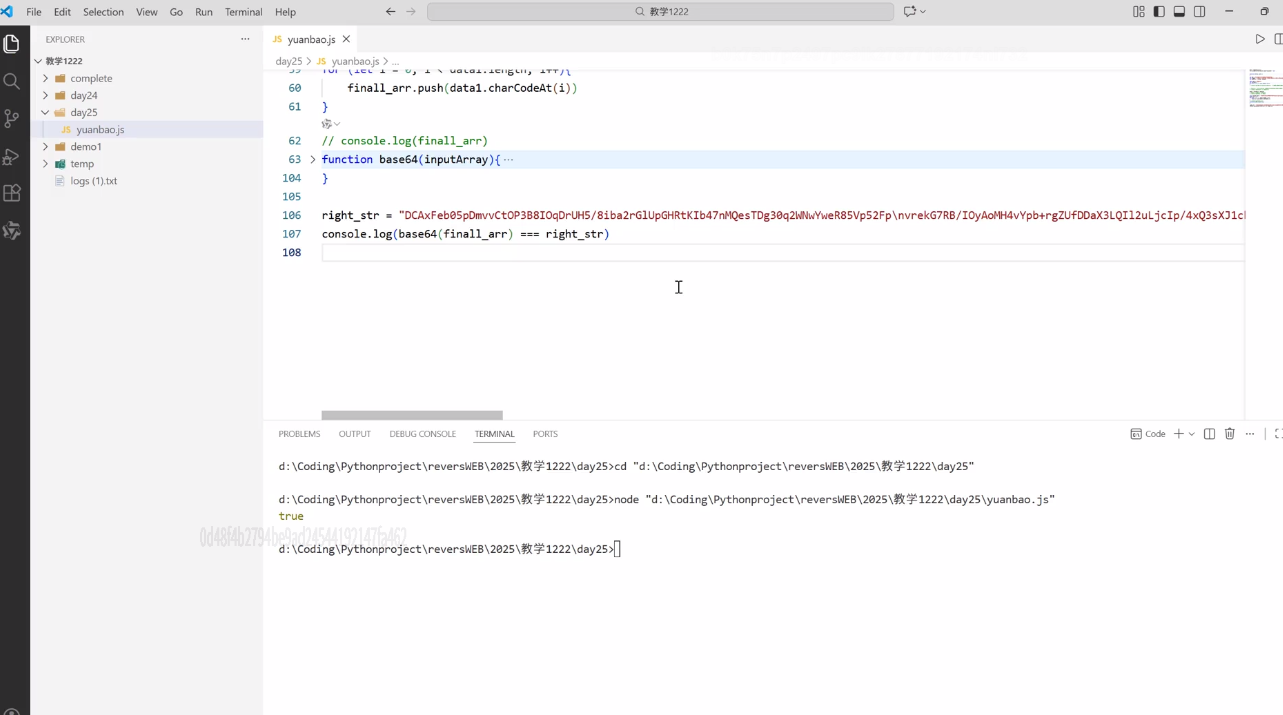Toggle the secondary side bar visibility
This screenshot has height=715, width=1283.
pyautogui.click(x=1199, y=12)
